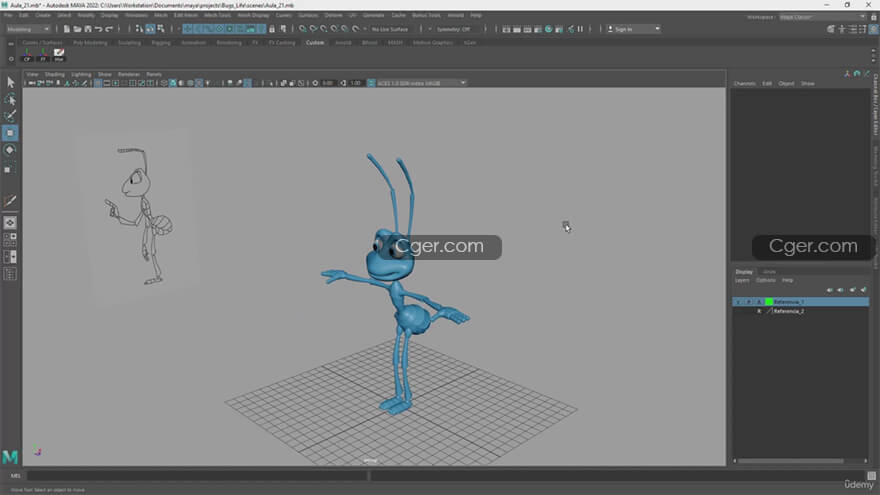The height and width of the screenshot is (495, 880).
Task: Open the ACES view transform dropdown
Action: click(x=421, y=83)
